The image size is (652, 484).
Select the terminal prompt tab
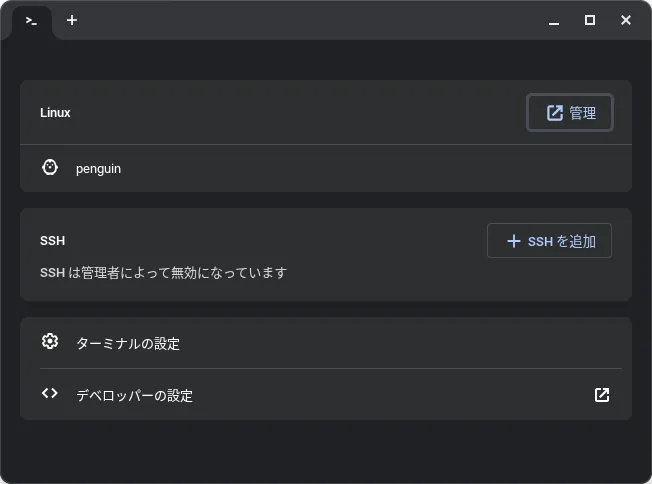(32, 21)
